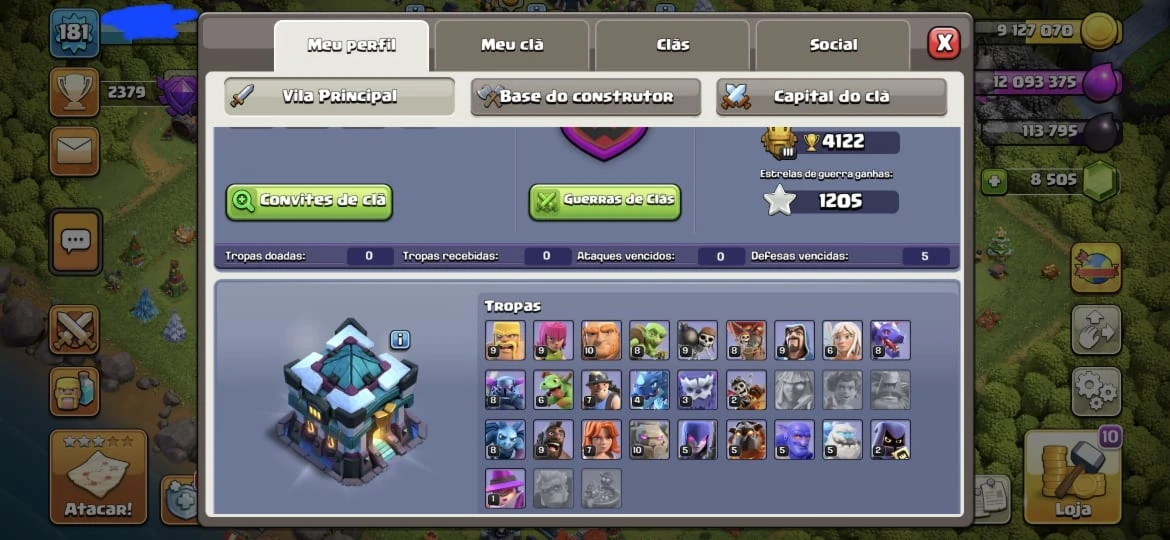Select the Baby Dragon troop icon
Screen dimensions: 1170x540
pyautogui.click(x=553, y=389)
